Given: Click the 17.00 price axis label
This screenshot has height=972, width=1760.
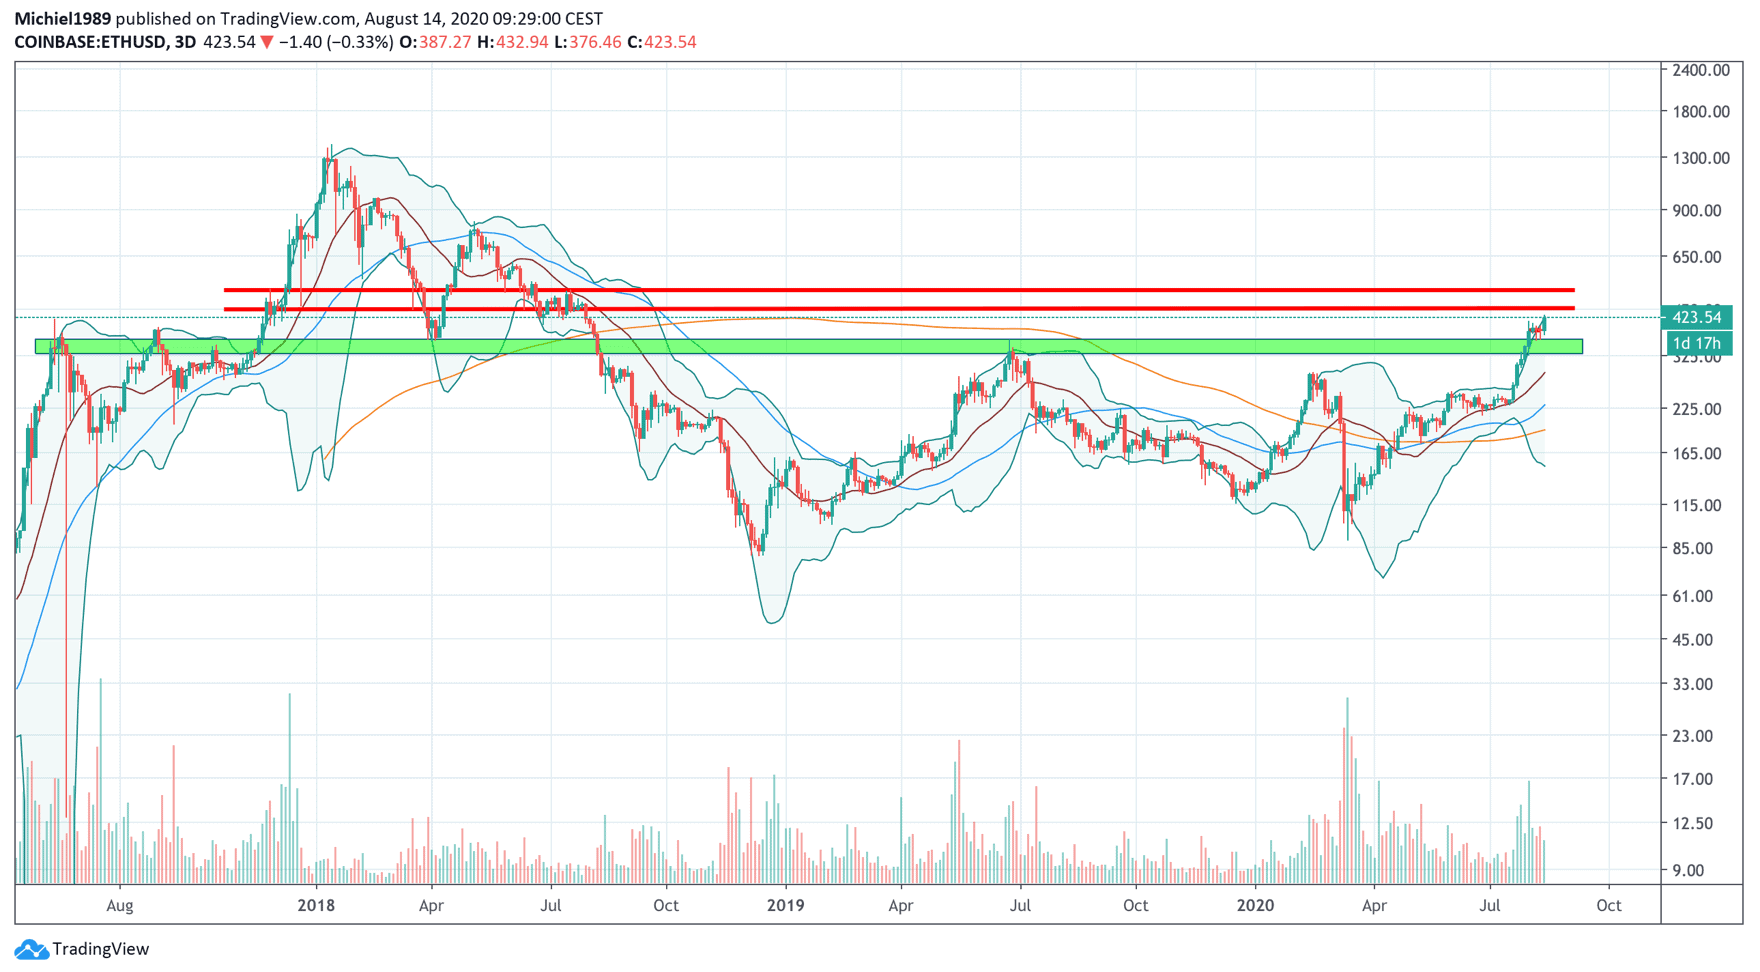Looking at the screenshot, I should [1693, 779].
